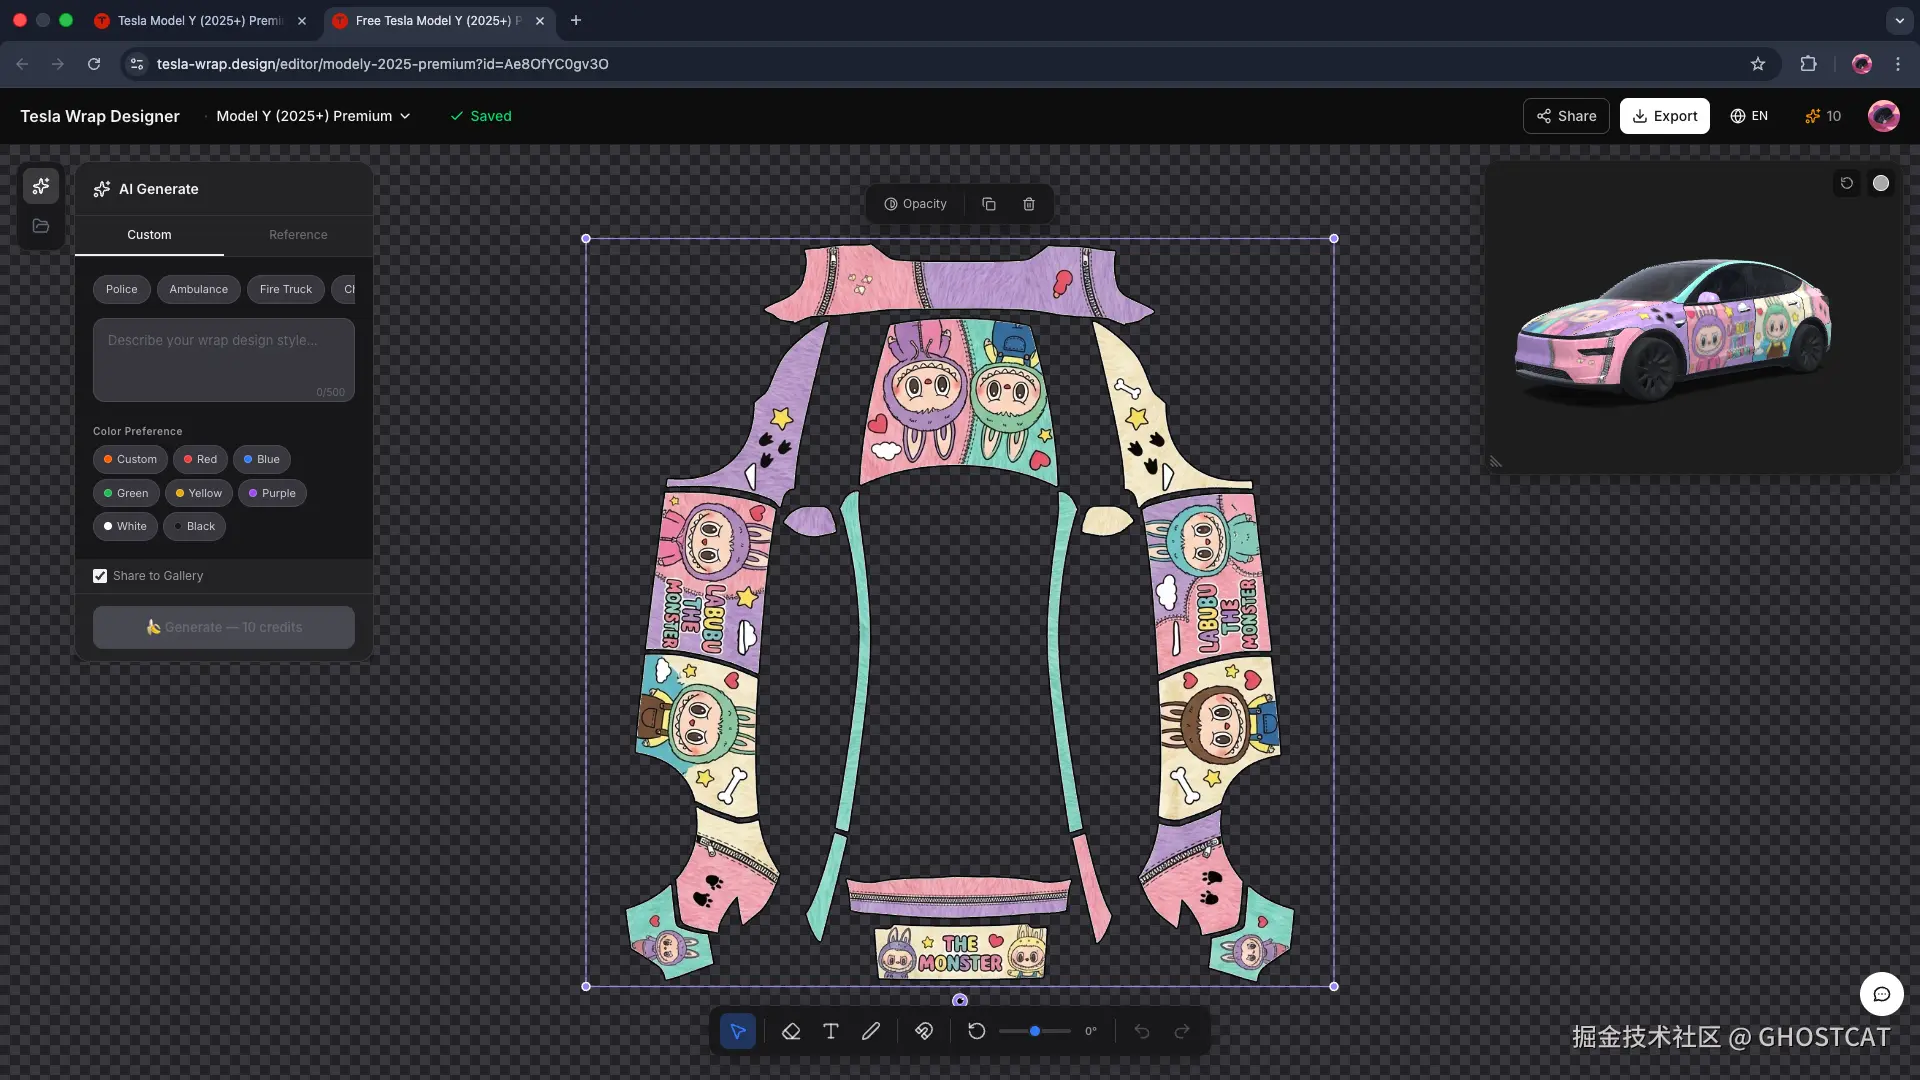View the 10 credits balance

coord(1823,116)
